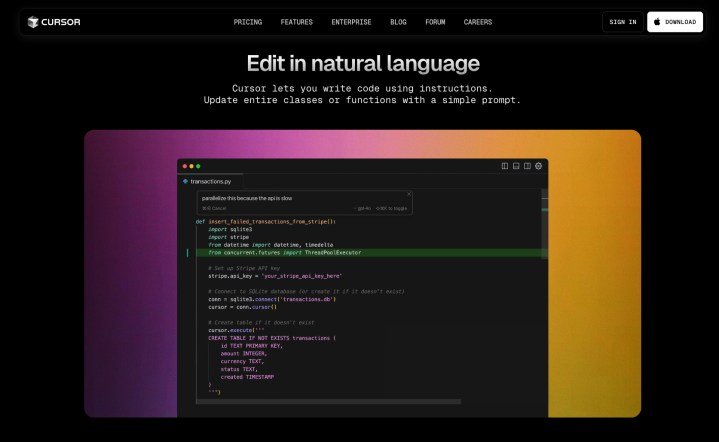Click the yellow minimize dot of editor window

[192, 166]
